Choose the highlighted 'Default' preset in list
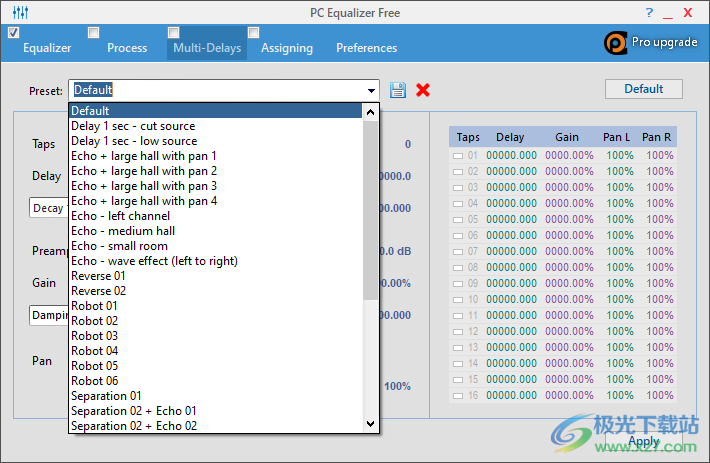Screen dimensions: 710x463 (216, 111)
